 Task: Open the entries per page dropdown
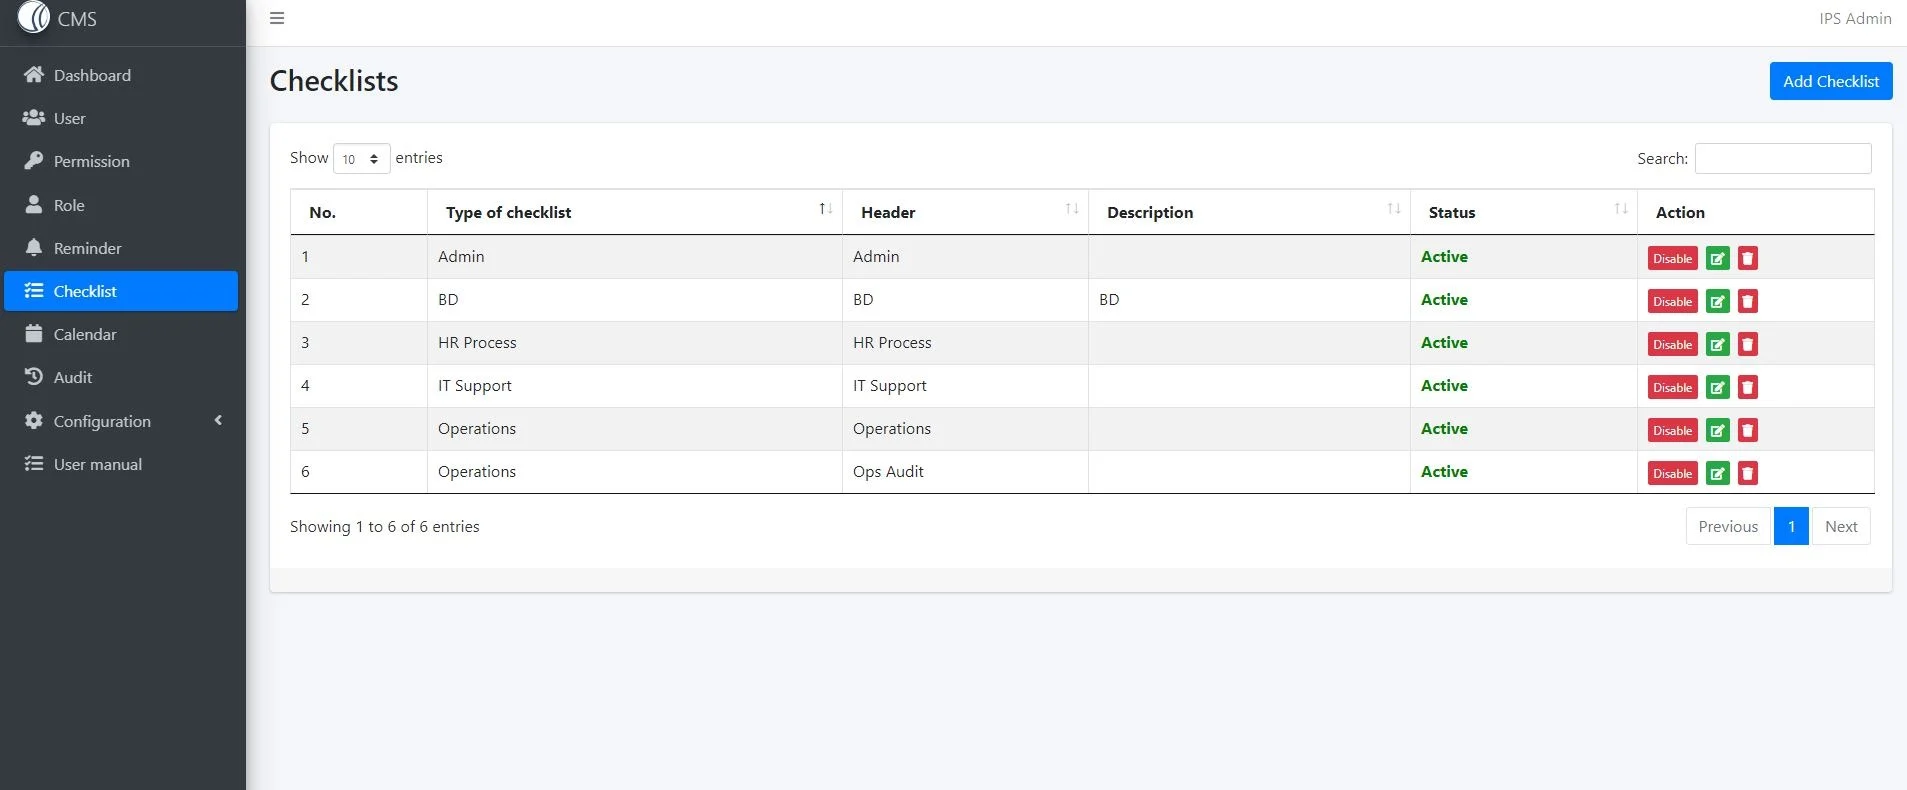pos(361,159)
